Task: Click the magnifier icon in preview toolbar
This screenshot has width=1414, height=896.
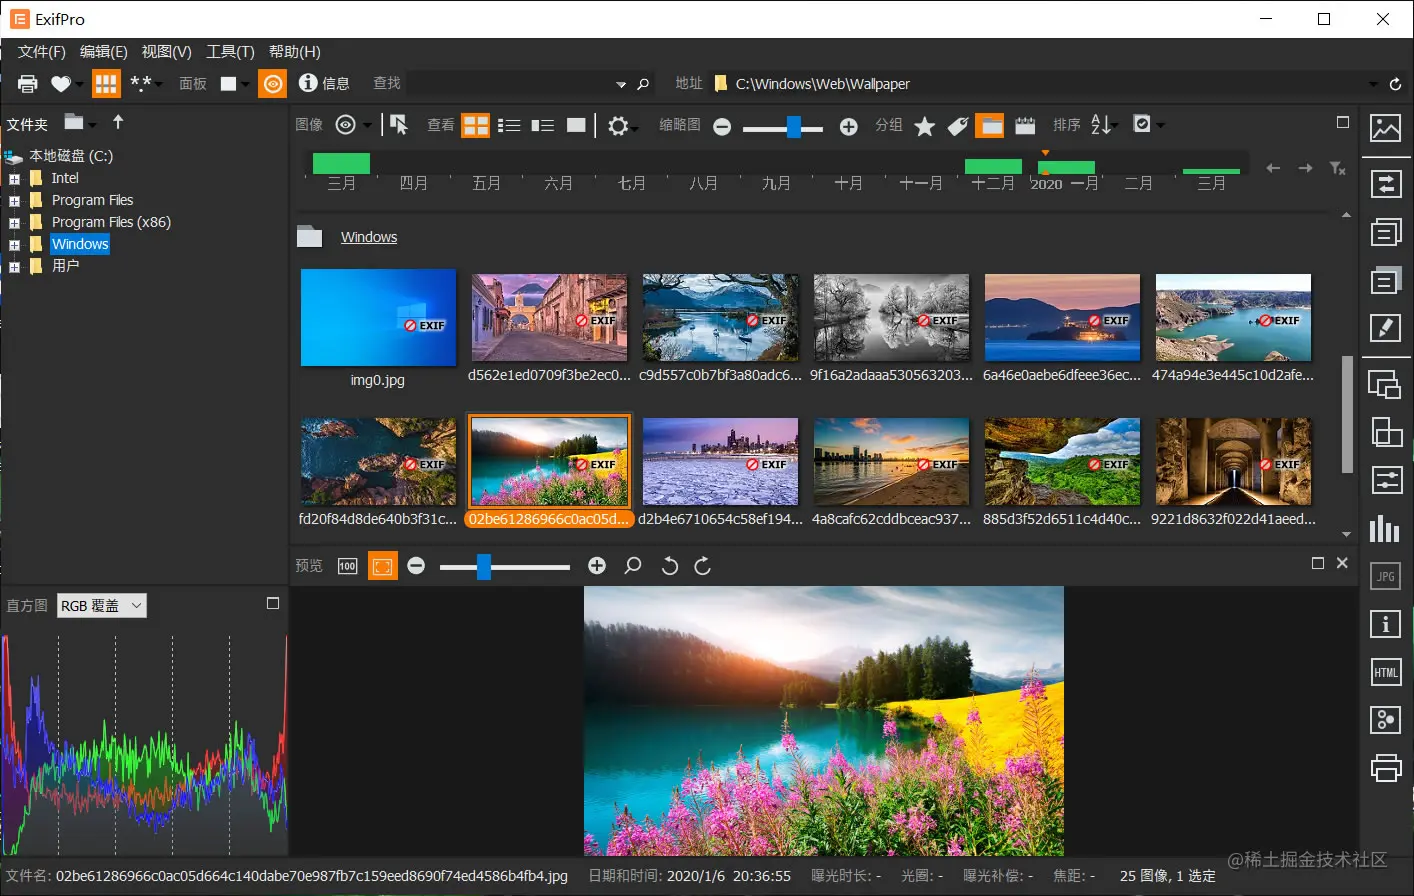Action: pos(633,566)
